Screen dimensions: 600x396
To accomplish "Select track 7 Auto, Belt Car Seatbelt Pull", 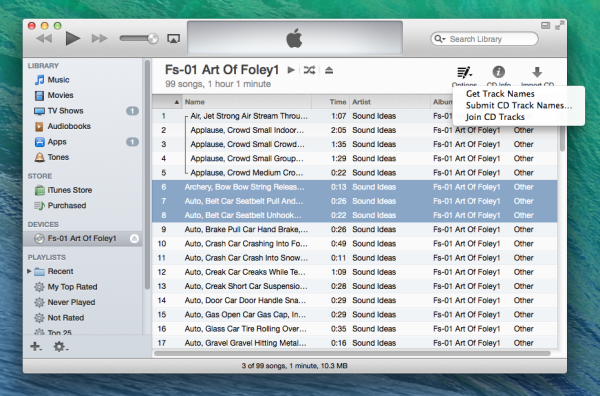I will pos(355,201).
